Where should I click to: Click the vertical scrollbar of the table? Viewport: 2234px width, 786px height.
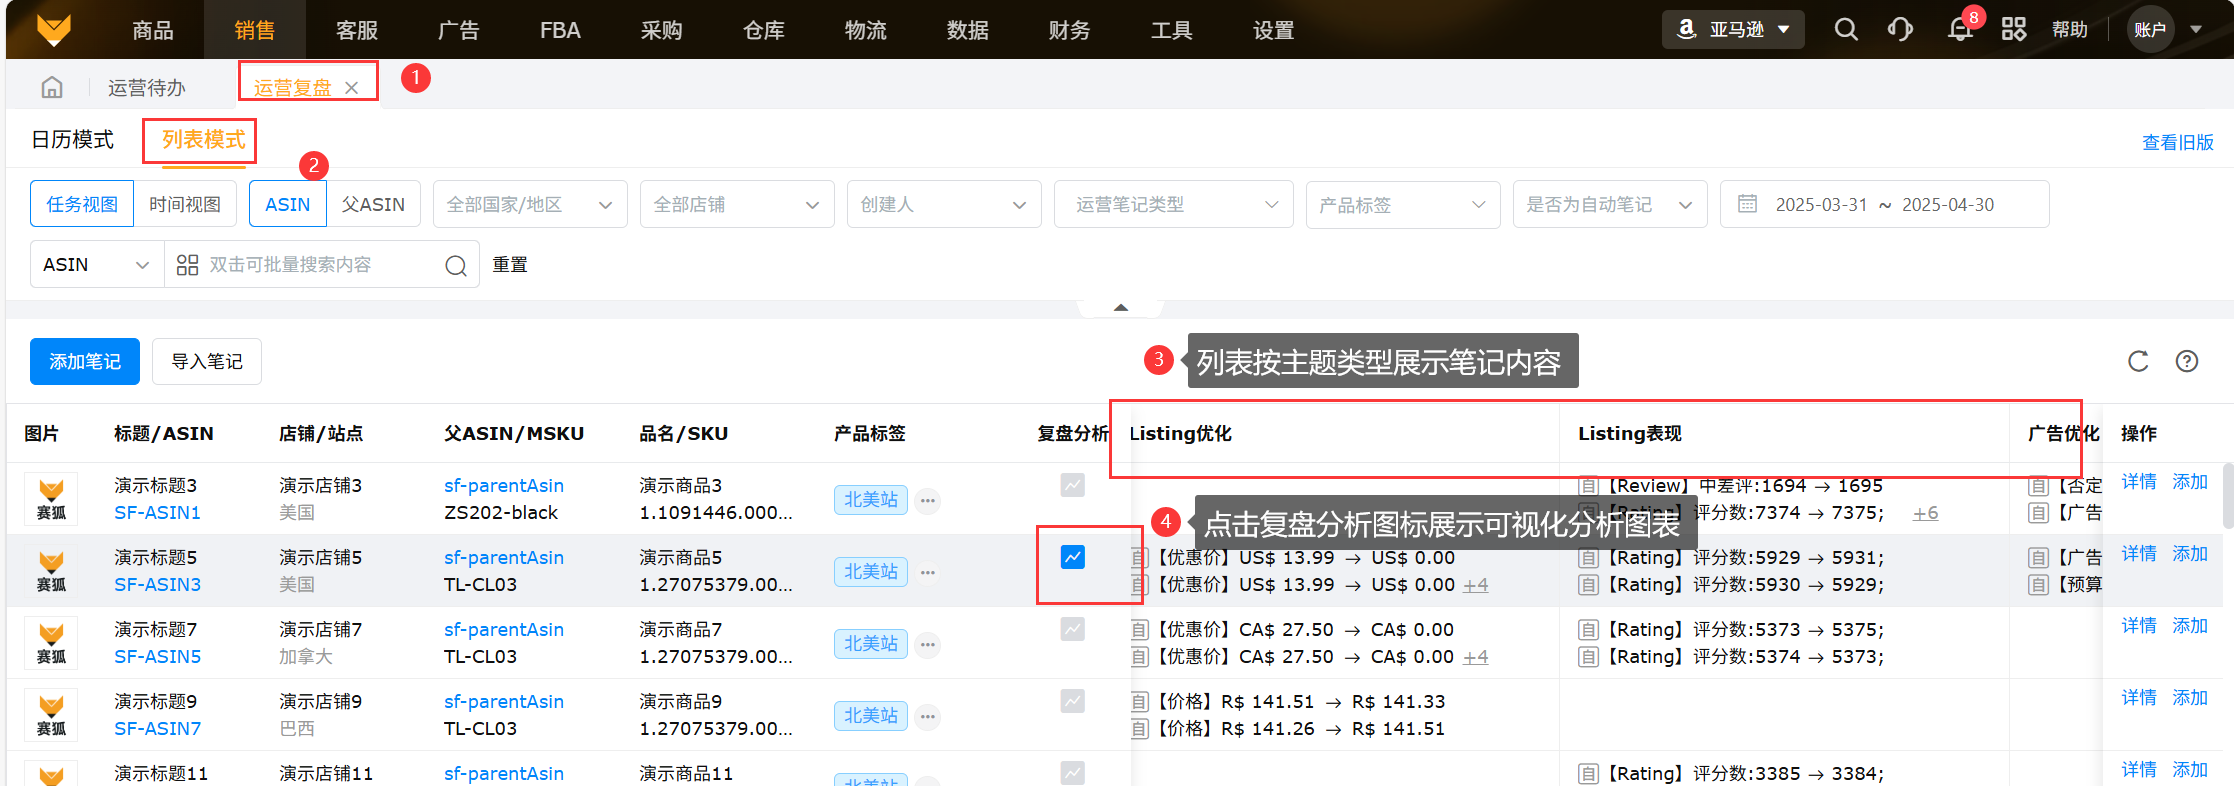coord(2228,495)
